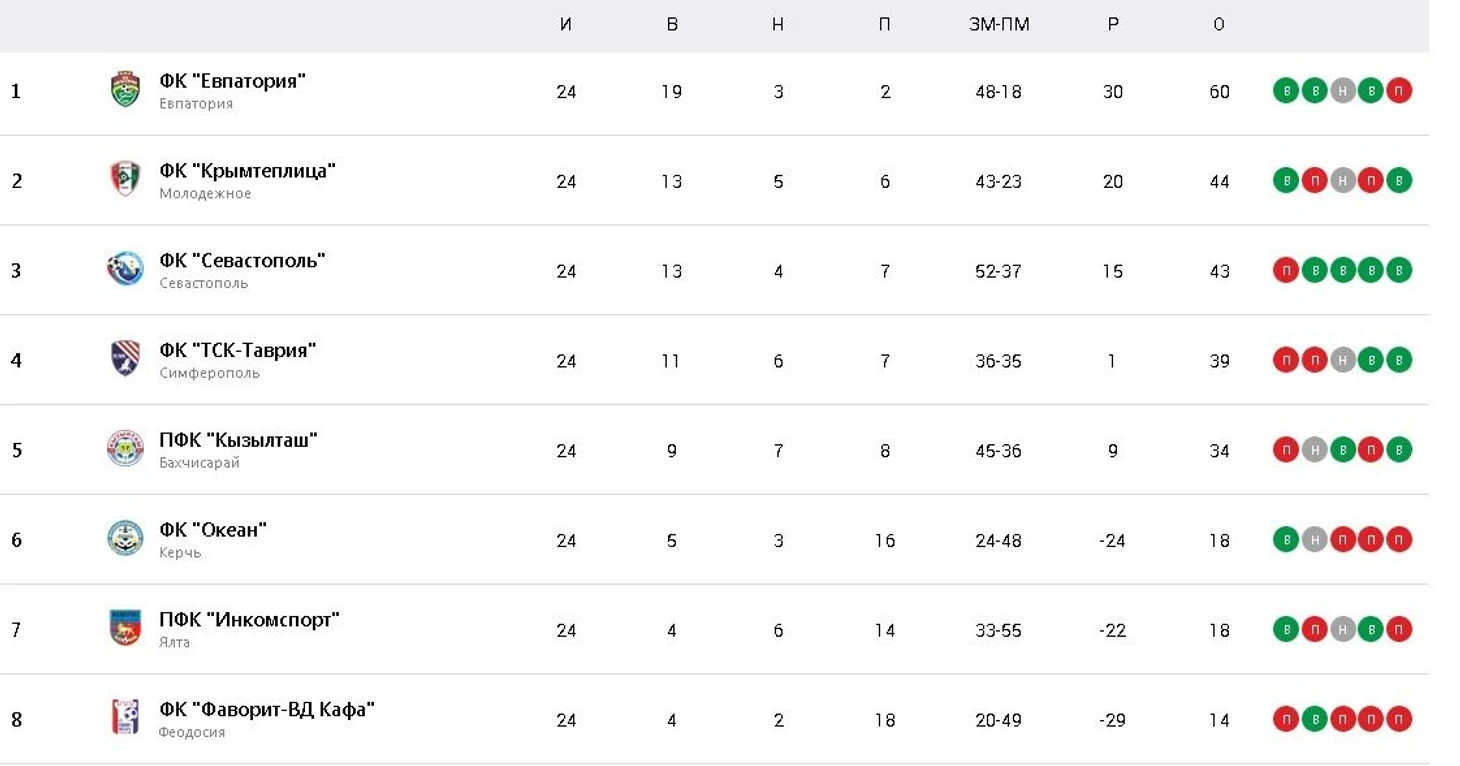The image size is (1460, 766).
Task: Click Sevastopol's first red loss form circle
Action: pos(1286,270)
